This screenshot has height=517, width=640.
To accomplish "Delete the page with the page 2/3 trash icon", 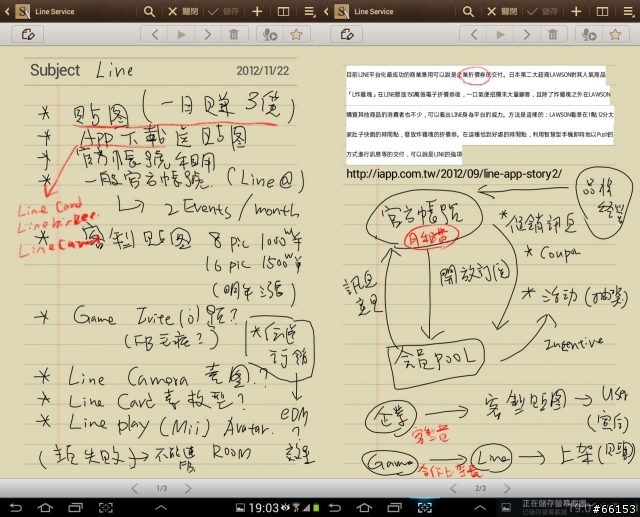I will [553, 34].
